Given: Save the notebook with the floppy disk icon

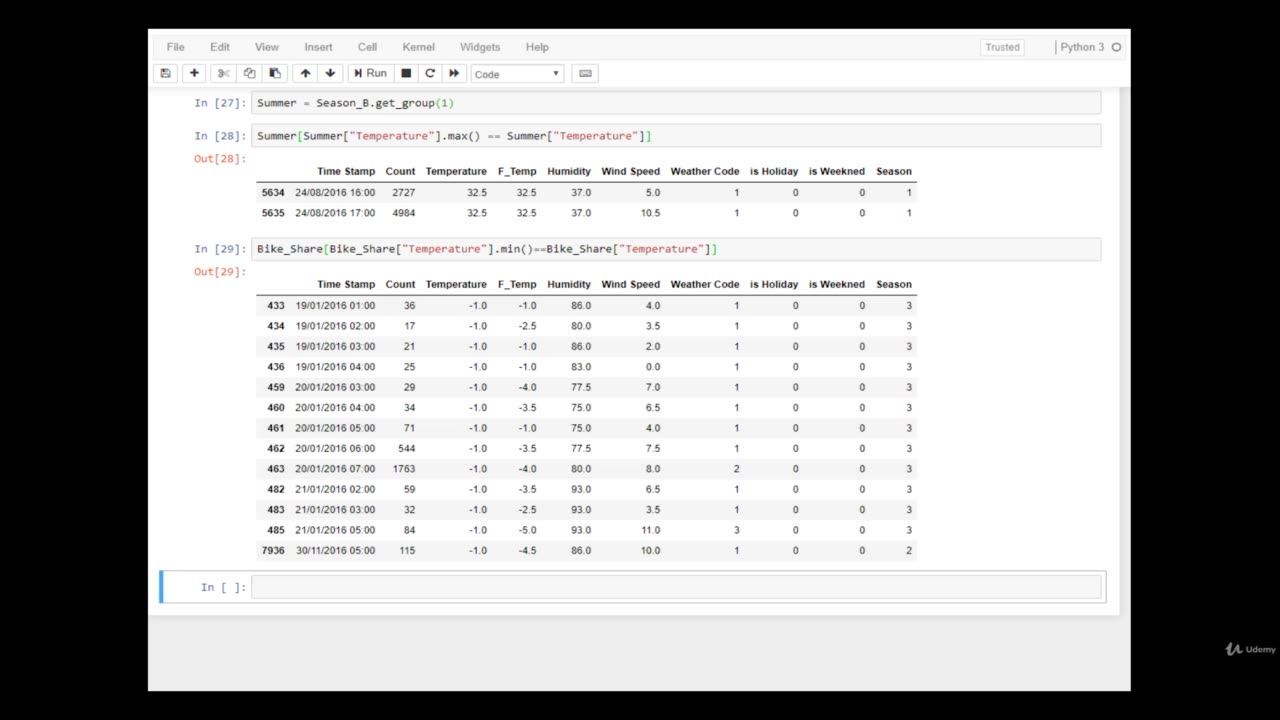Looking at the screenshot, I should coord(166,73).
